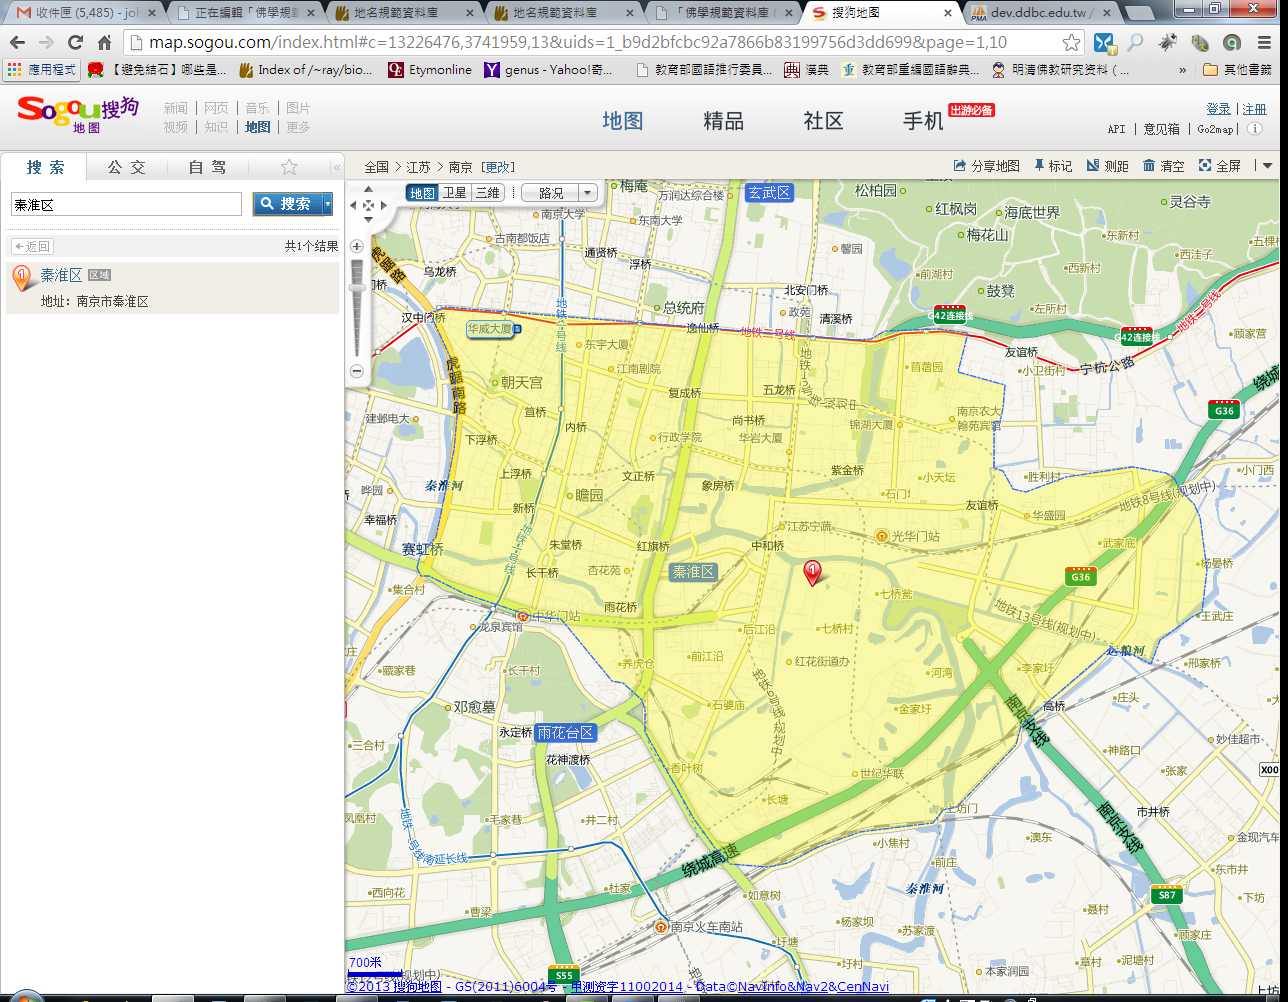The image size is (1288, 1002).
Task: Open the 地图 top navigation item
Action: click(x=623, y=121)
